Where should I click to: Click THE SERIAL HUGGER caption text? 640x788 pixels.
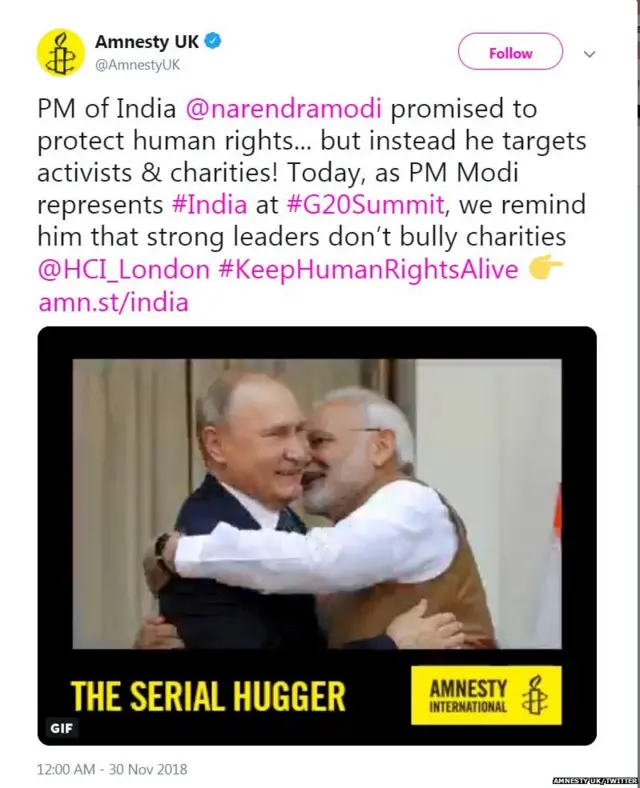[208, 696]
